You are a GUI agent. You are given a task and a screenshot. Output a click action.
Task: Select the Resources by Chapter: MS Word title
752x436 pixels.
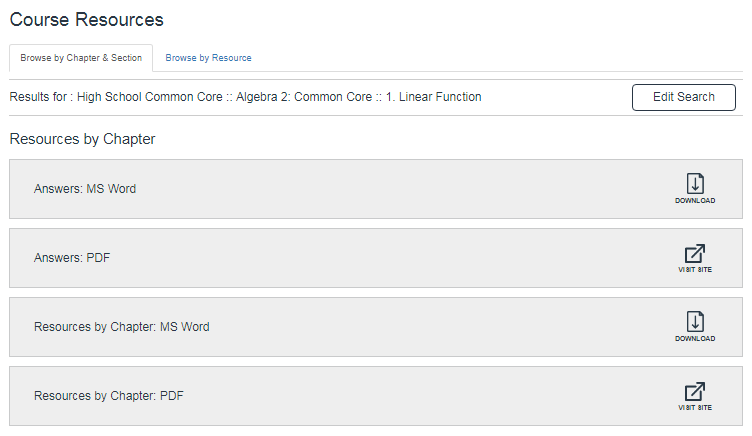(122, 326)
